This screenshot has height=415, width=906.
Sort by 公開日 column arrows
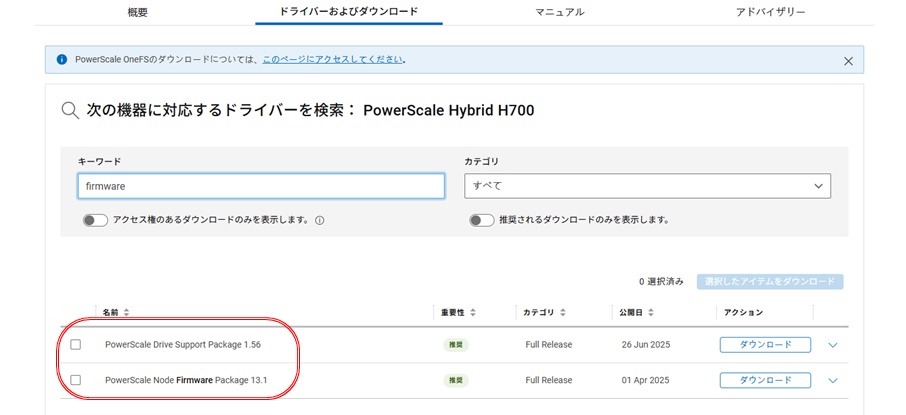[x=651, y=313]
